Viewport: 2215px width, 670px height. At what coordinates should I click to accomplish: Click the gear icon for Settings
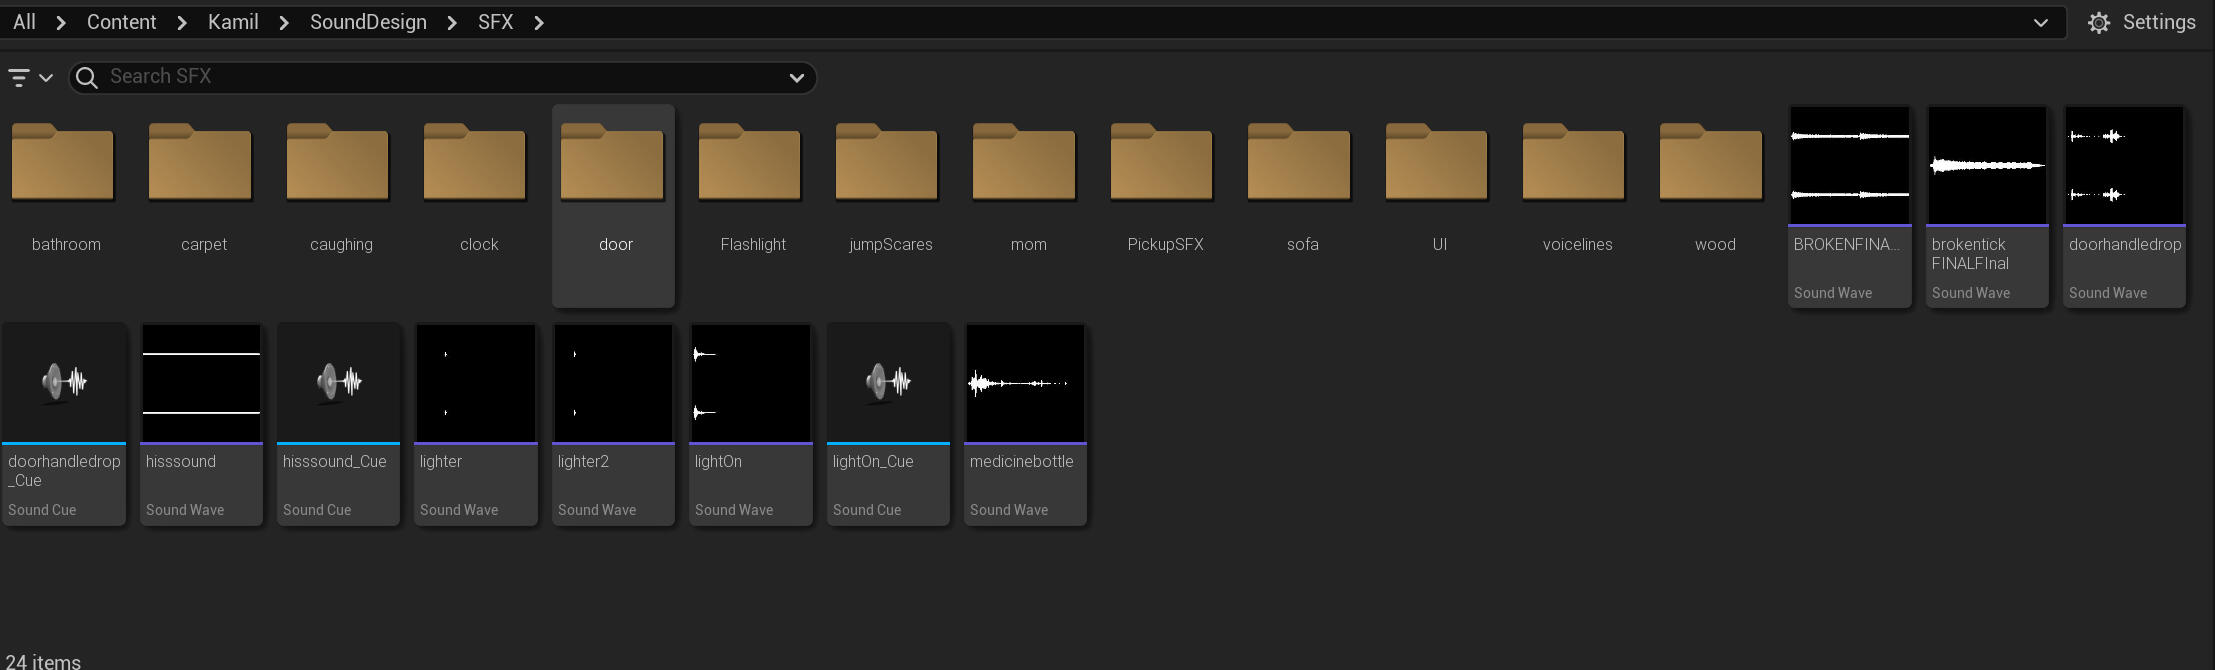[x=2099, y=23]
